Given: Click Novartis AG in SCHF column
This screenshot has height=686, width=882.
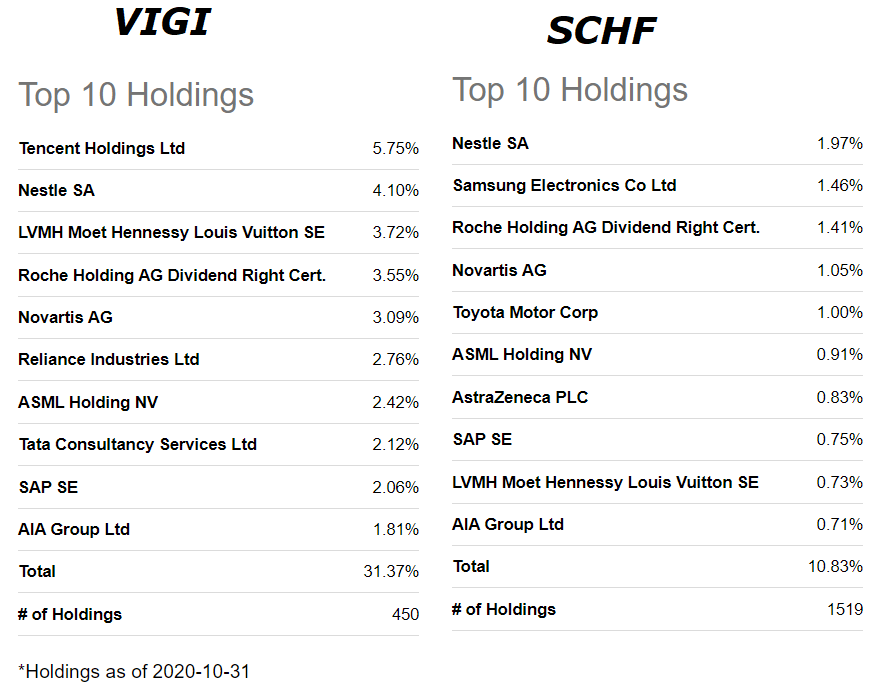Looking at the screenshot, I should 500,270.
